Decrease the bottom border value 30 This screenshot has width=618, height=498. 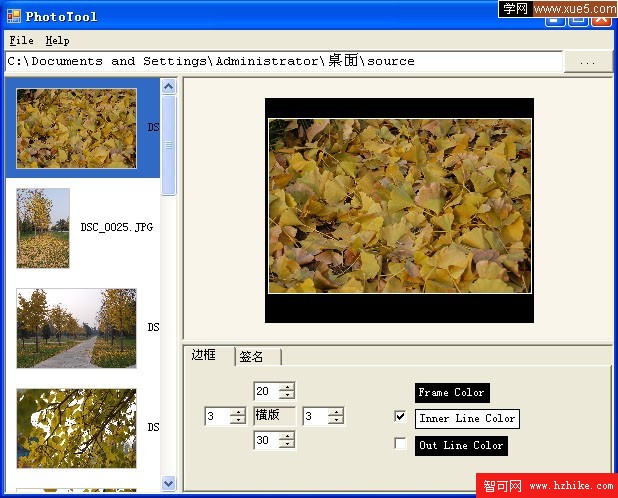coord(287,444)
